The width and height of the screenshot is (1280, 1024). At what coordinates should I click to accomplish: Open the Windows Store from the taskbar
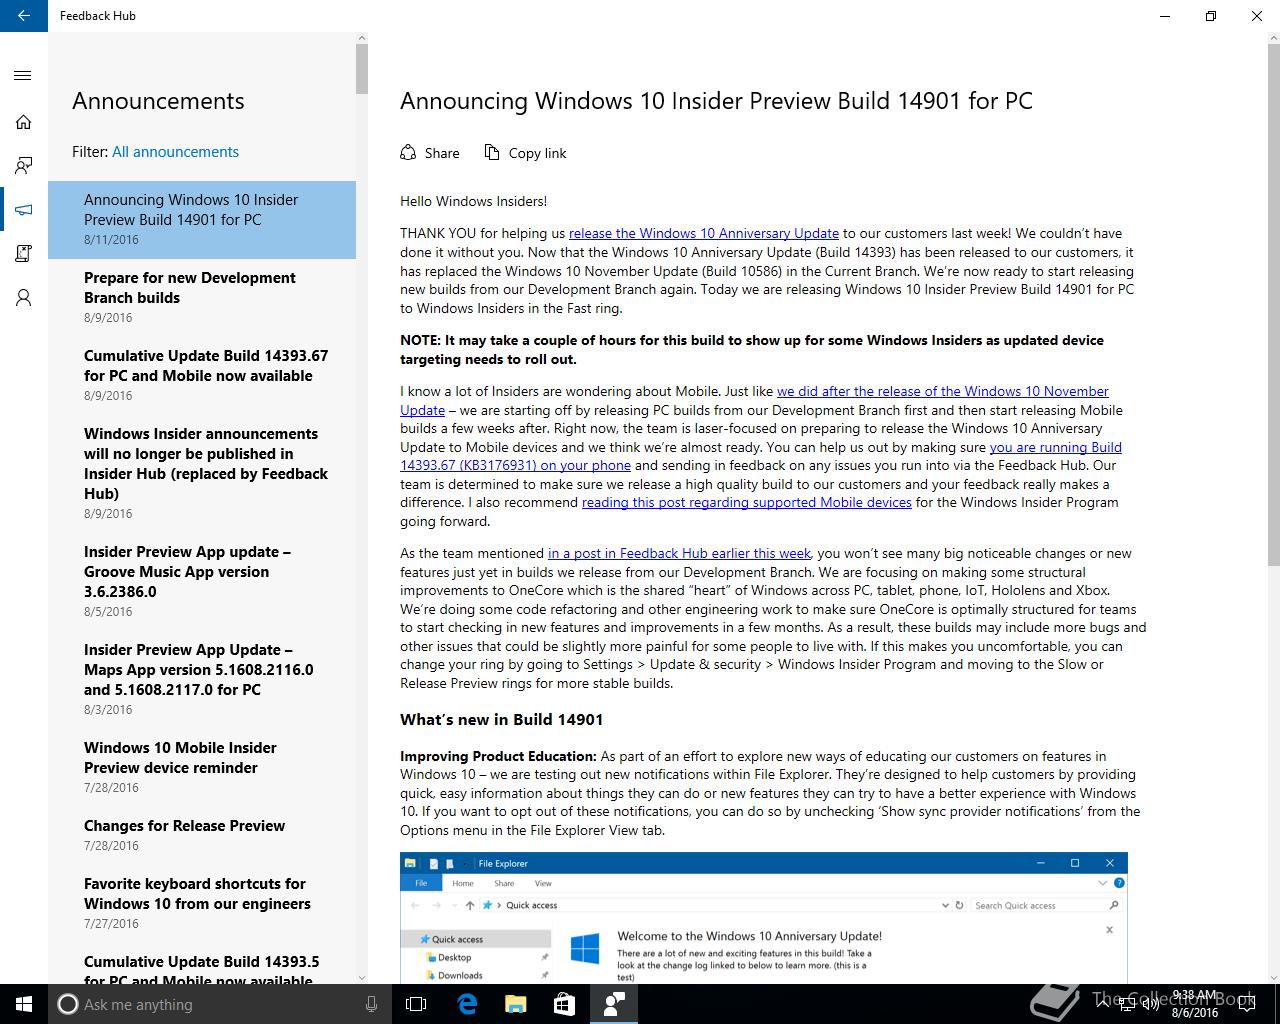[564, 1004]
